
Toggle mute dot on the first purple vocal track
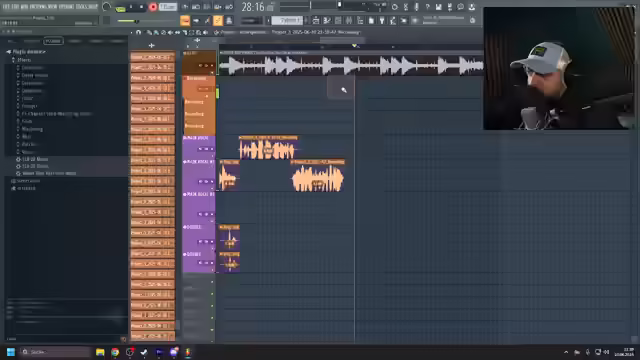184,138
